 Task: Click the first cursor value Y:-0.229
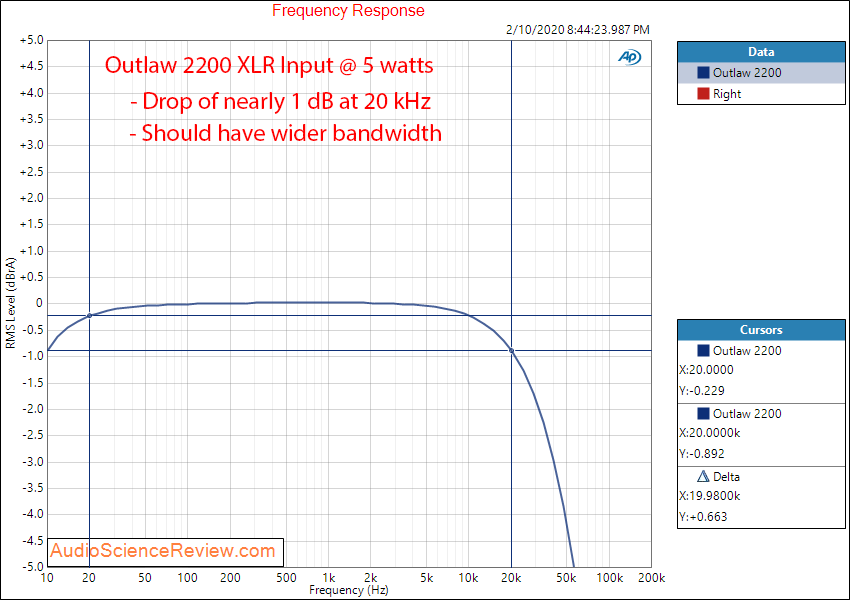702,391
